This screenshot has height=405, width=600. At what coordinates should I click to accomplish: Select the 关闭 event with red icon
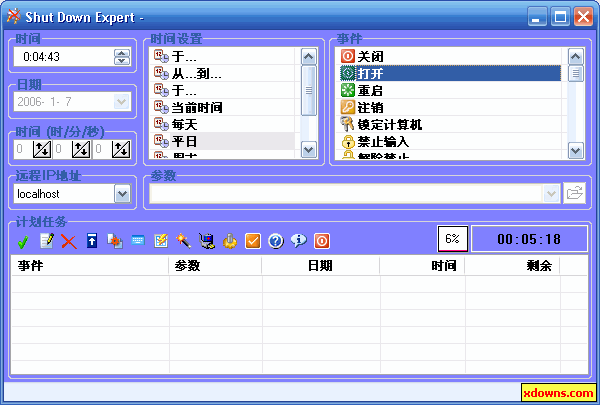[450, 57]
